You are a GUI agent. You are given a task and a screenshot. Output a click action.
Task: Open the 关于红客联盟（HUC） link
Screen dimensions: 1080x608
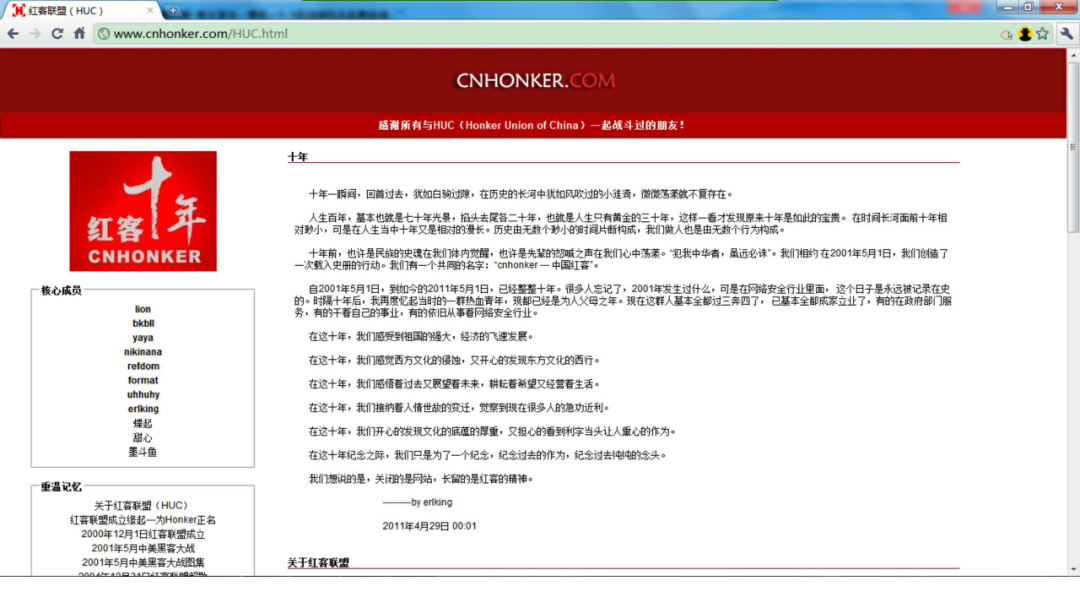(142, 506)
